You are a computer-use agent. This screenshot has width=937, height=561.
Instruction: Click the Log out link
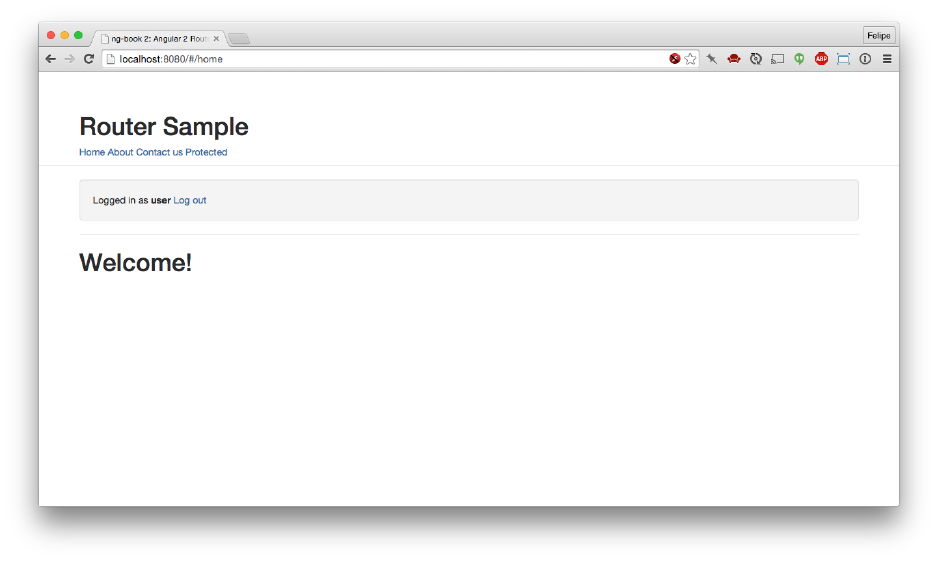[190, 201]
